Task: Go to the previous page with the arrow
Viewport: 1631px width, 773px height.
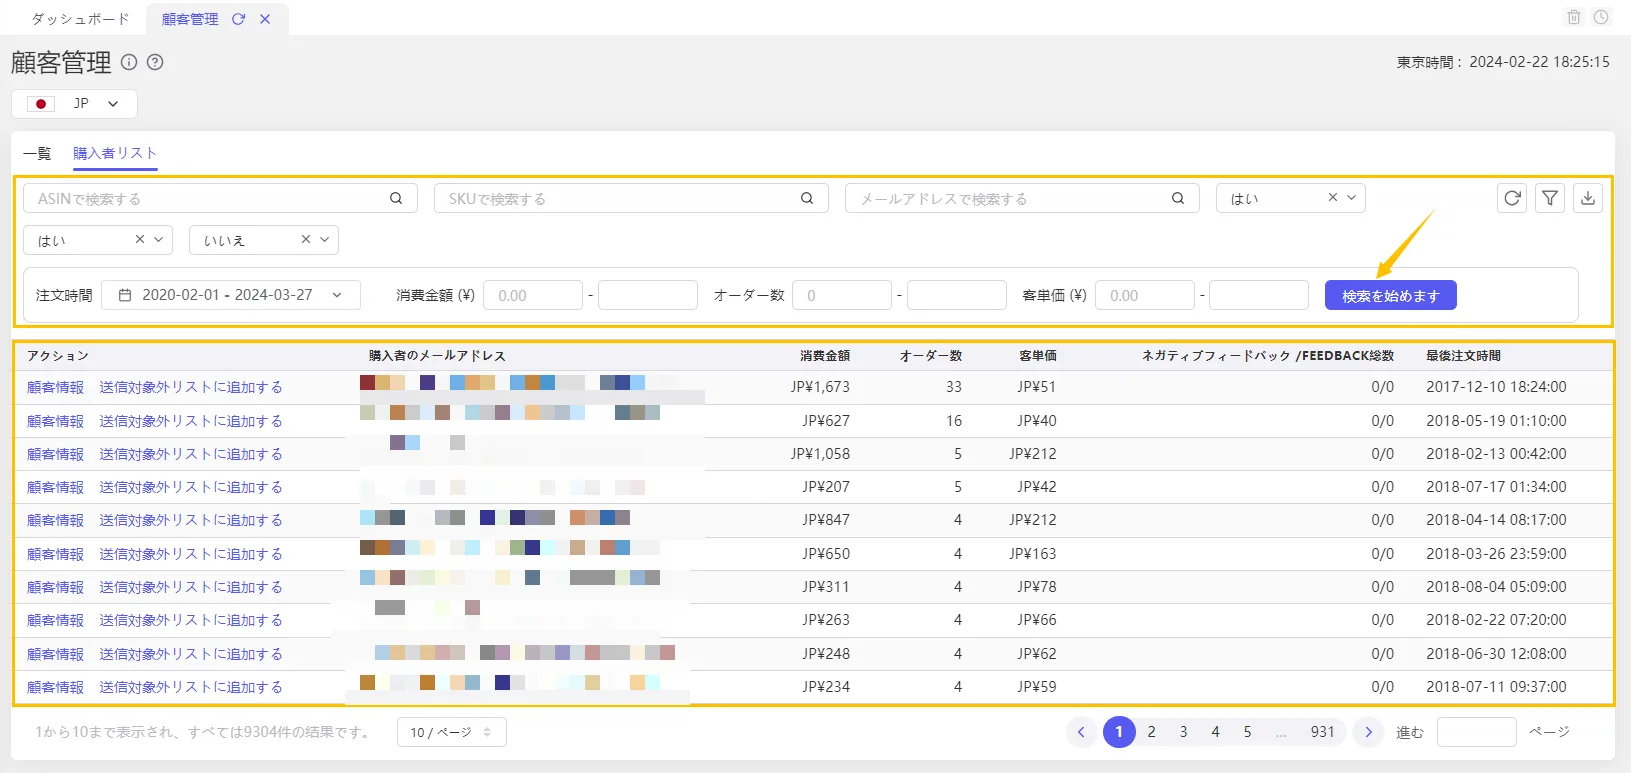Action: tap(1081, 732)
